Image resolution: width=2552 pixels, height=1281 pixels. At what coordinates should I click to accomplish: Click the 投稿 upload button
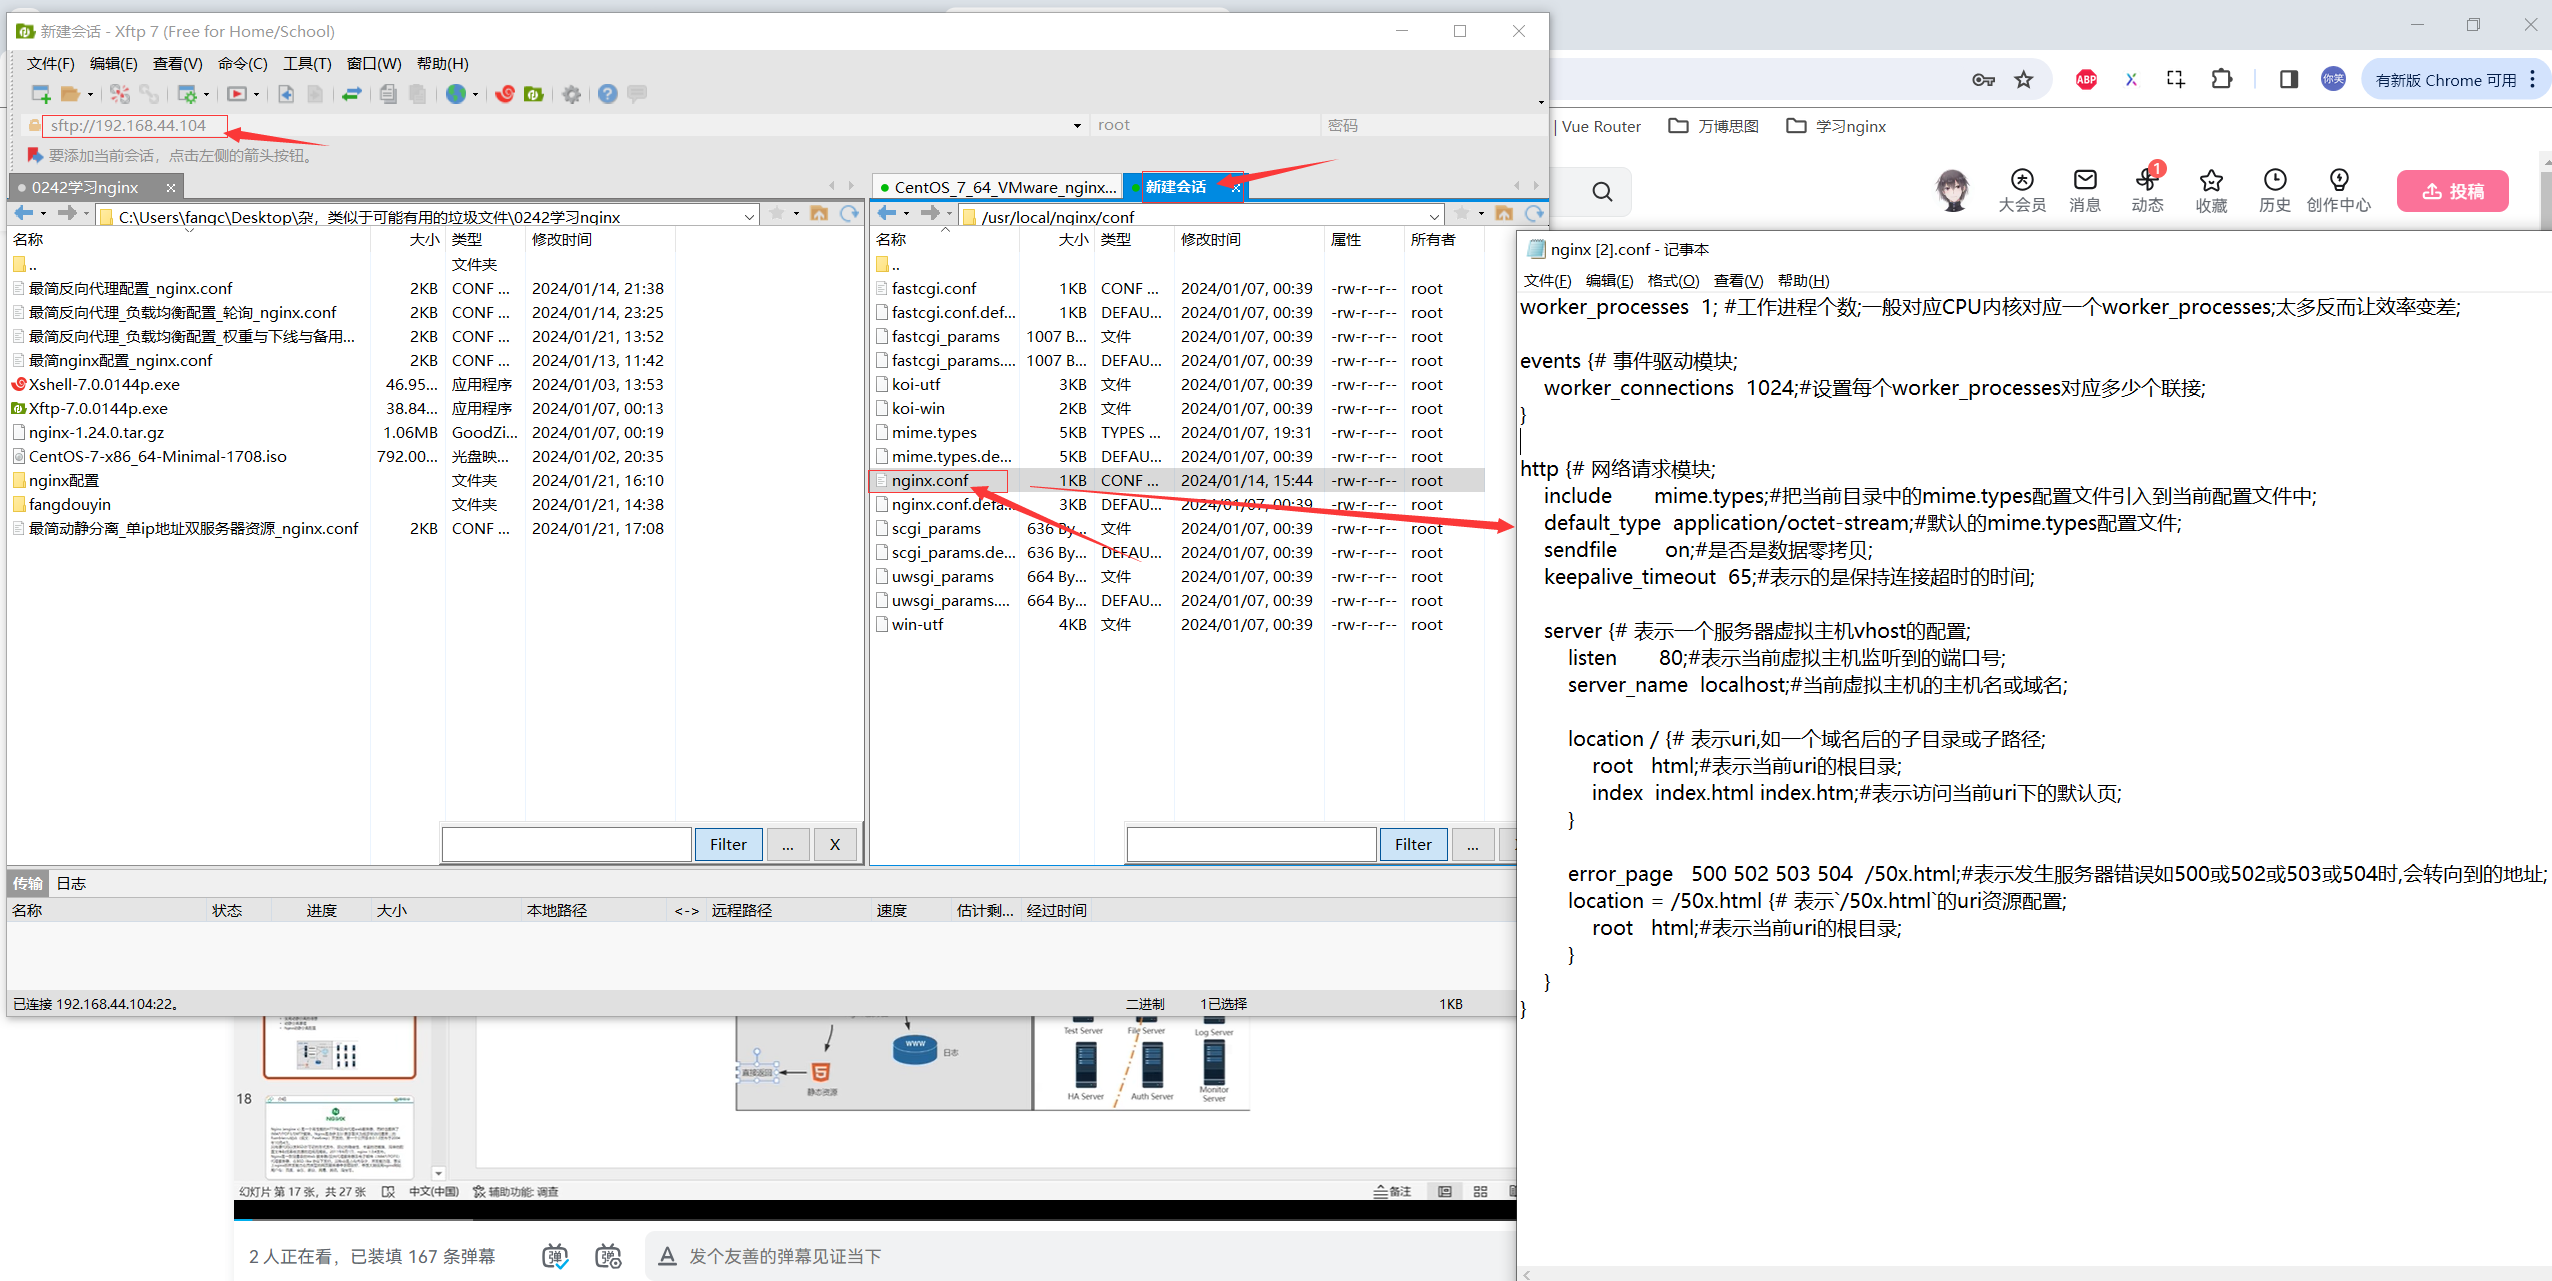pyautogui.click(x=2452, y=191)
